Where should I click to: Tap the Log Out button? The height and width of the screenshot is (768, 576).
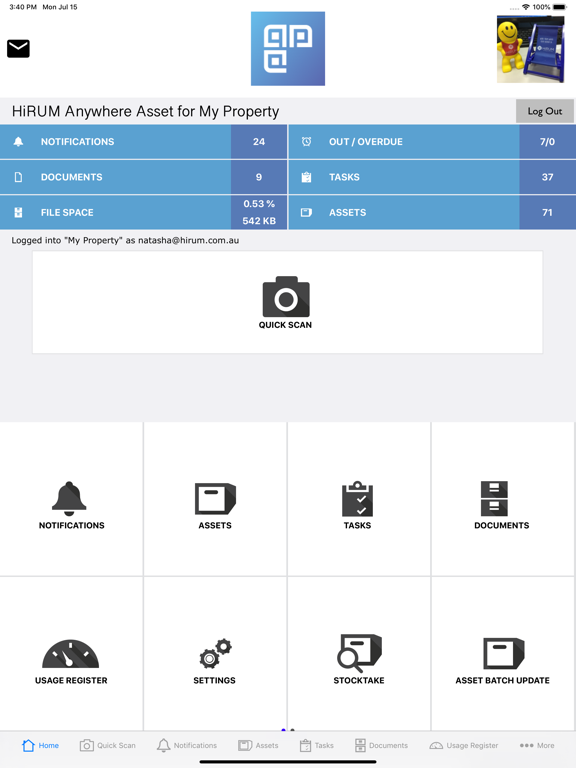545,111
